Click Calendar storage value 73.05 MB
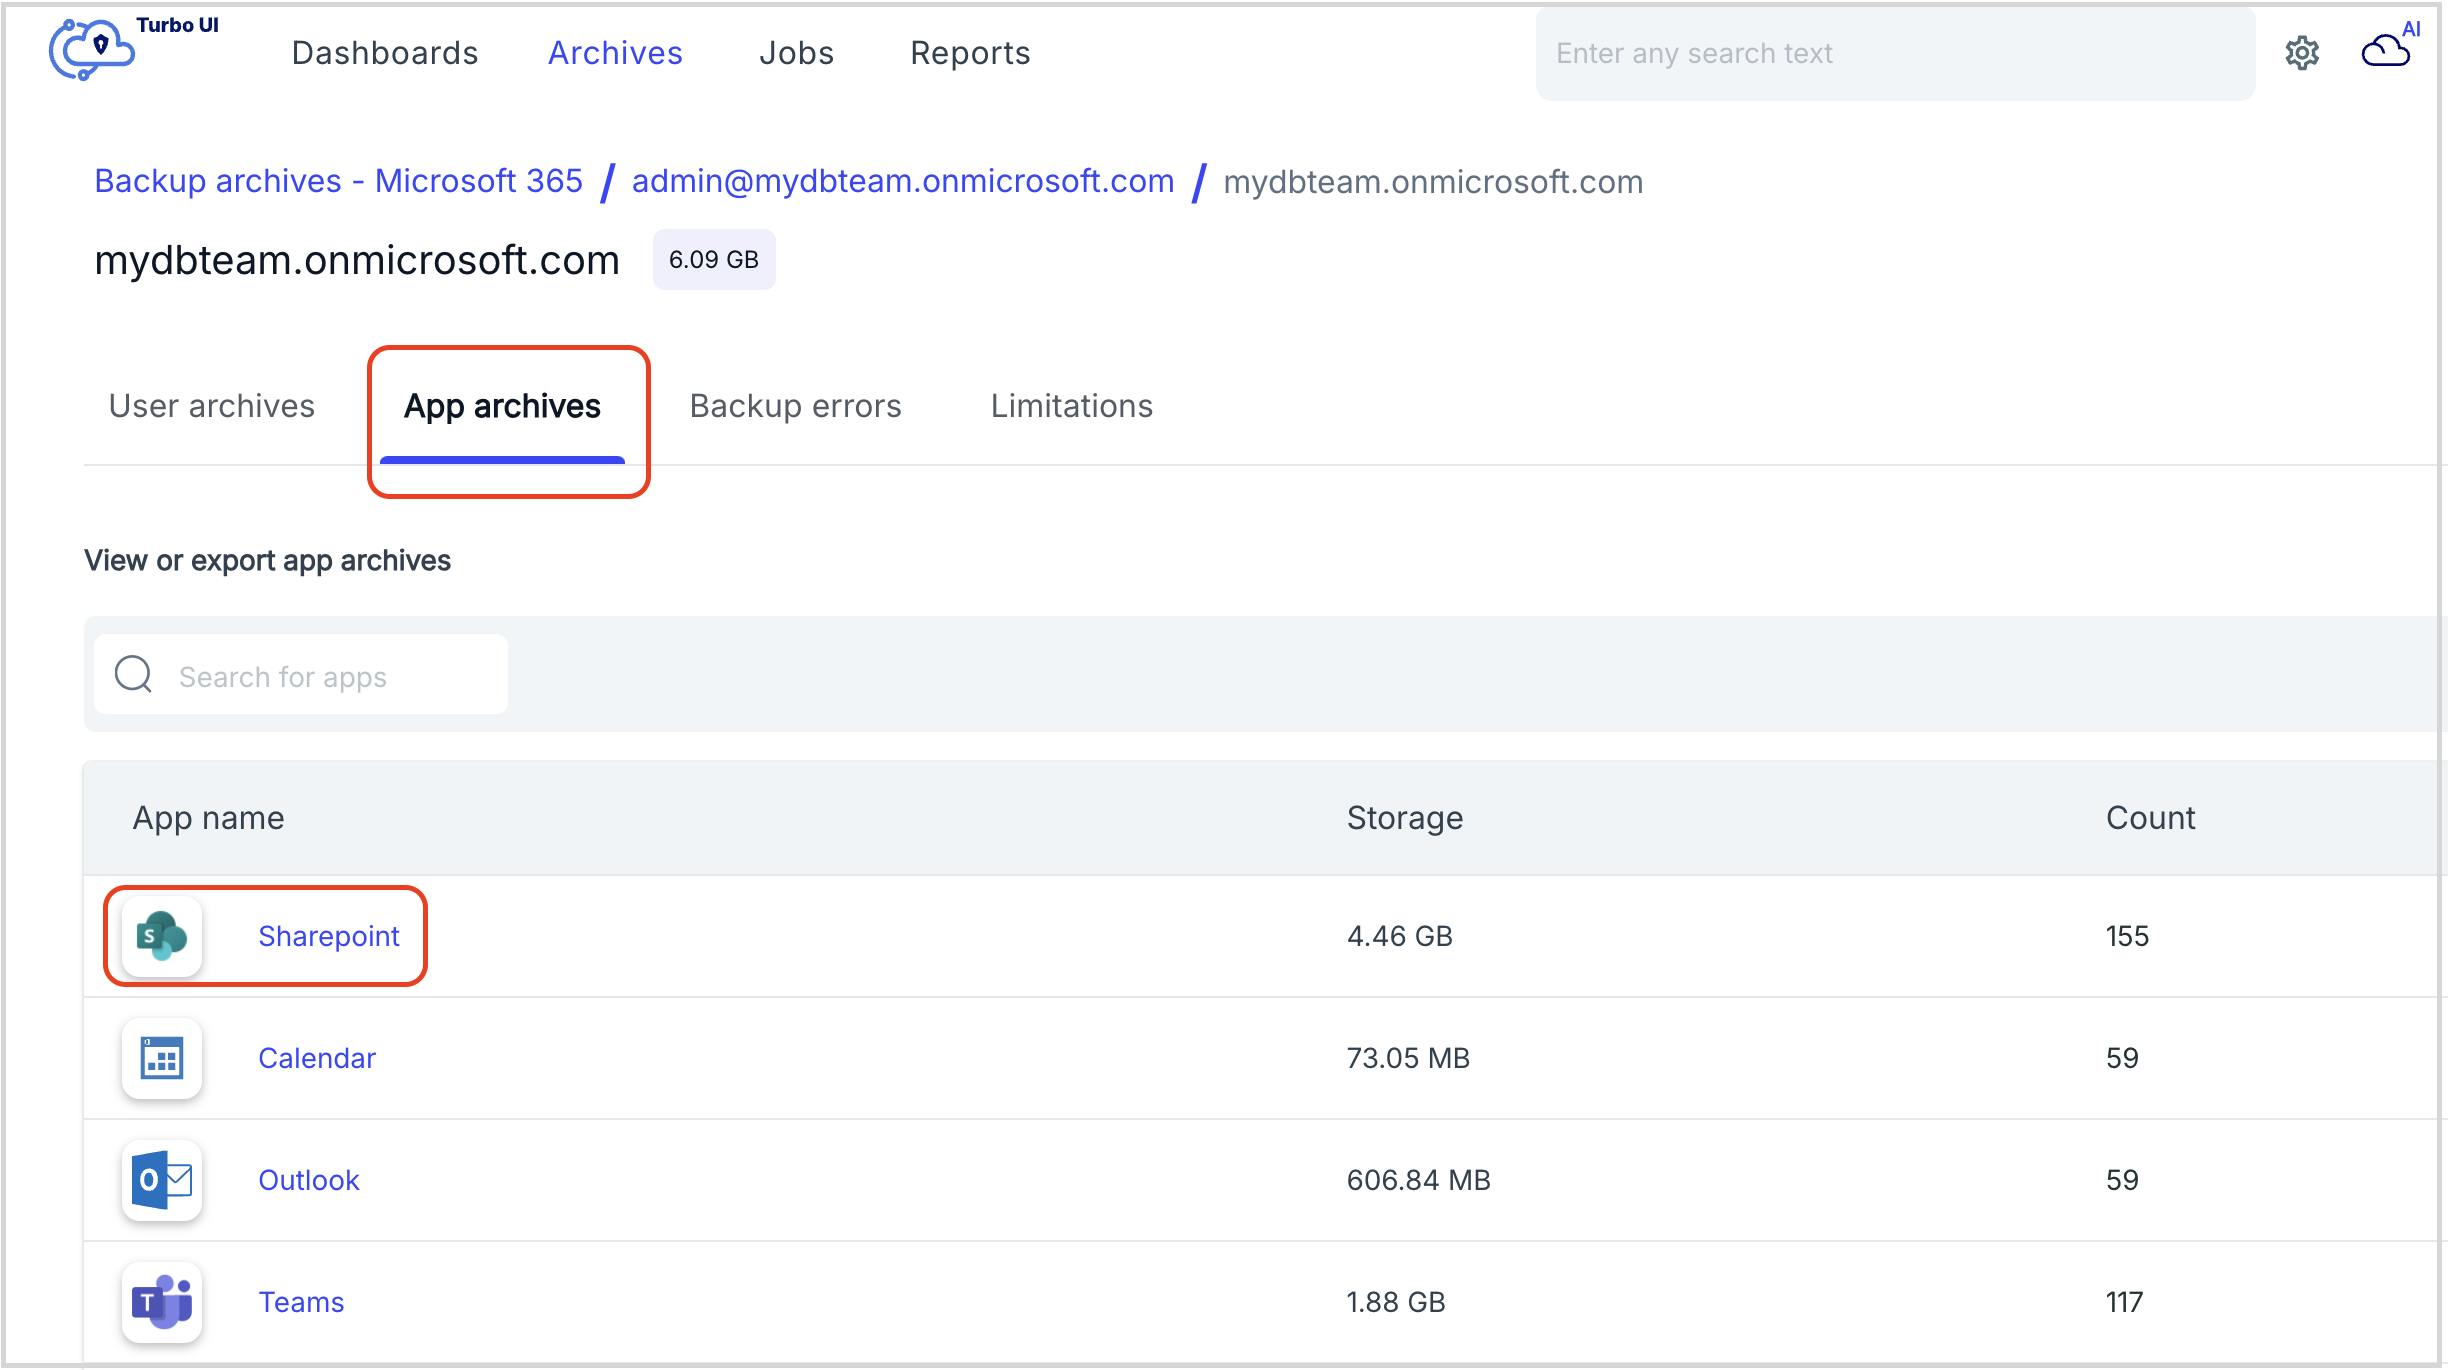The image size is (2448, 1370). pyautogui.click(x=1408, y=1058)
